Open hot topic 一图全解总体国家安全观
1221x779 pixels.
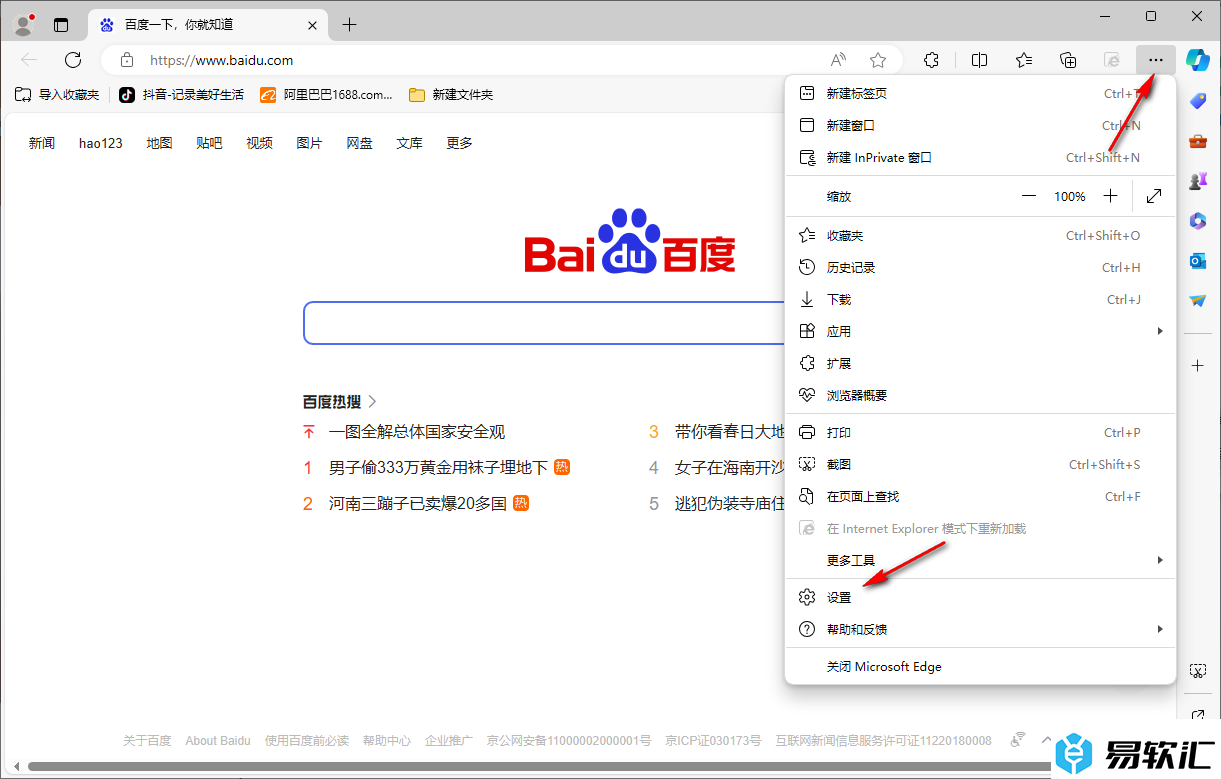[417, 432]
